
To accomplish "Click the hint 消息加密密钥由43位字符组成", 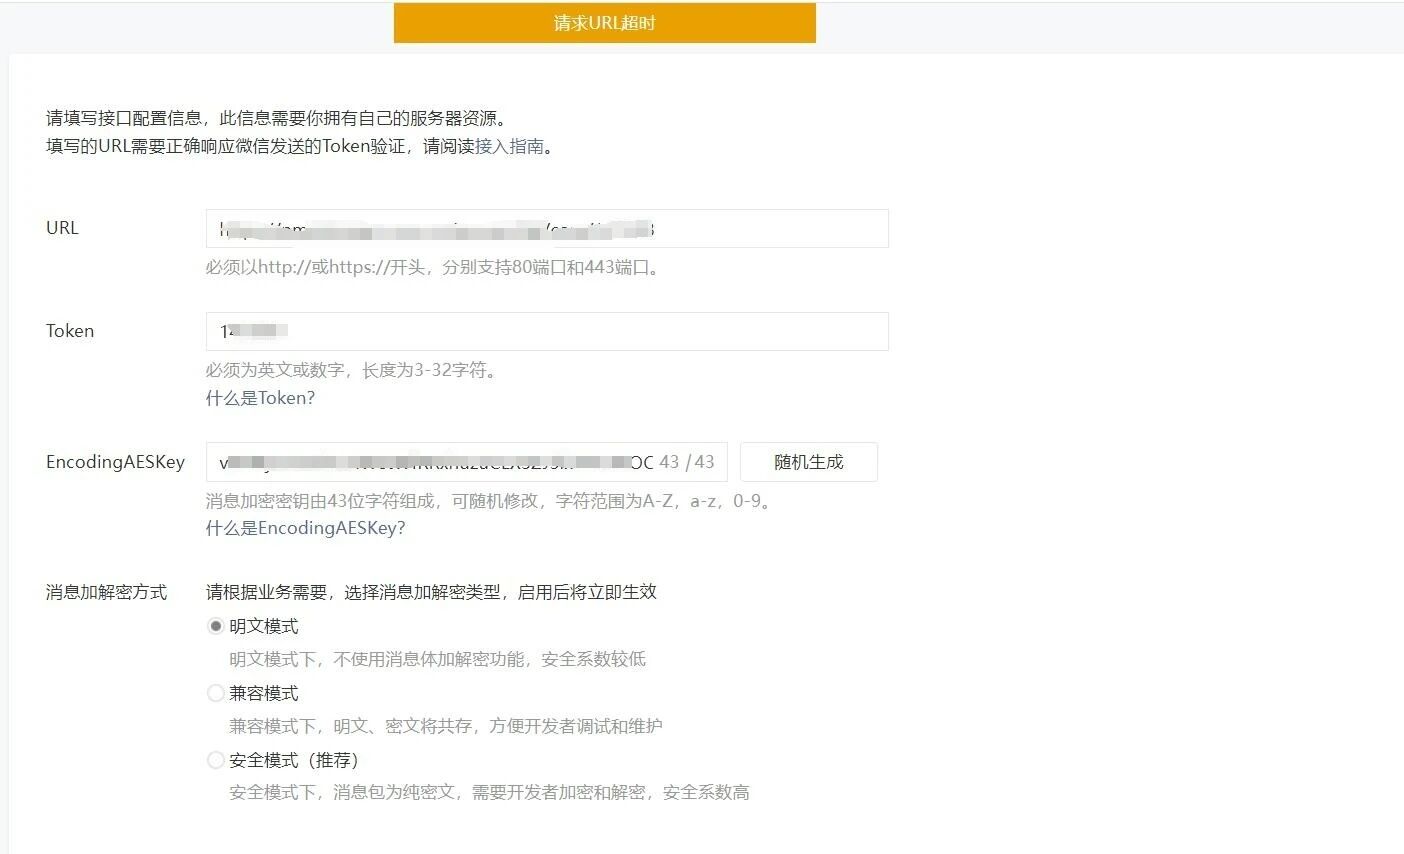I will [x=490, y=501].
